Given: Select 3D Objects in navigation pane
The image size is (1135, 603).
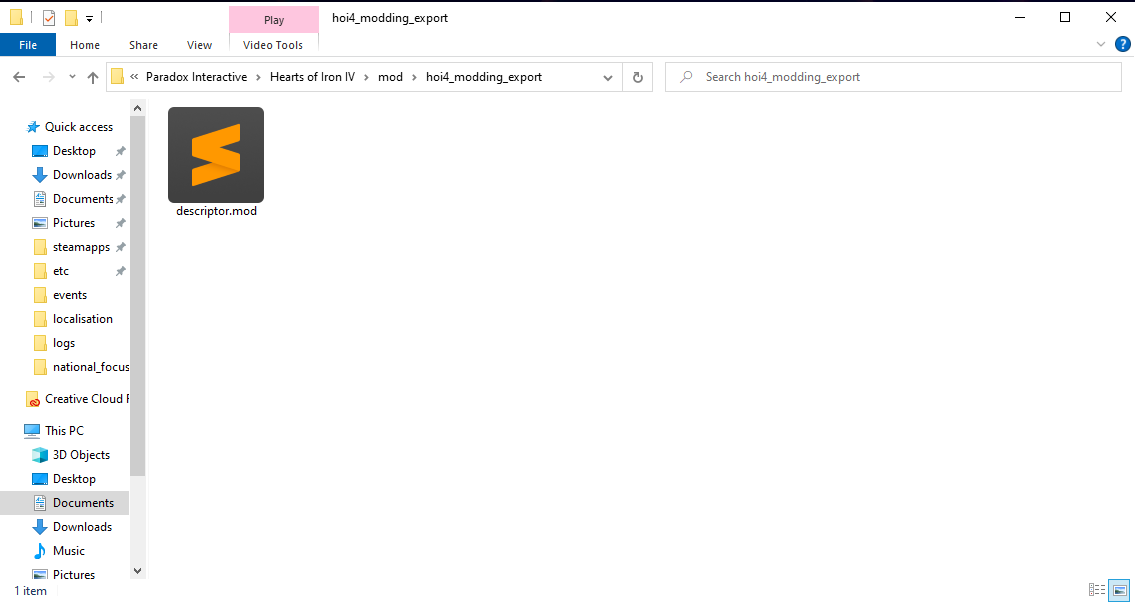Looking at the screenshot, I should point(81,455).
